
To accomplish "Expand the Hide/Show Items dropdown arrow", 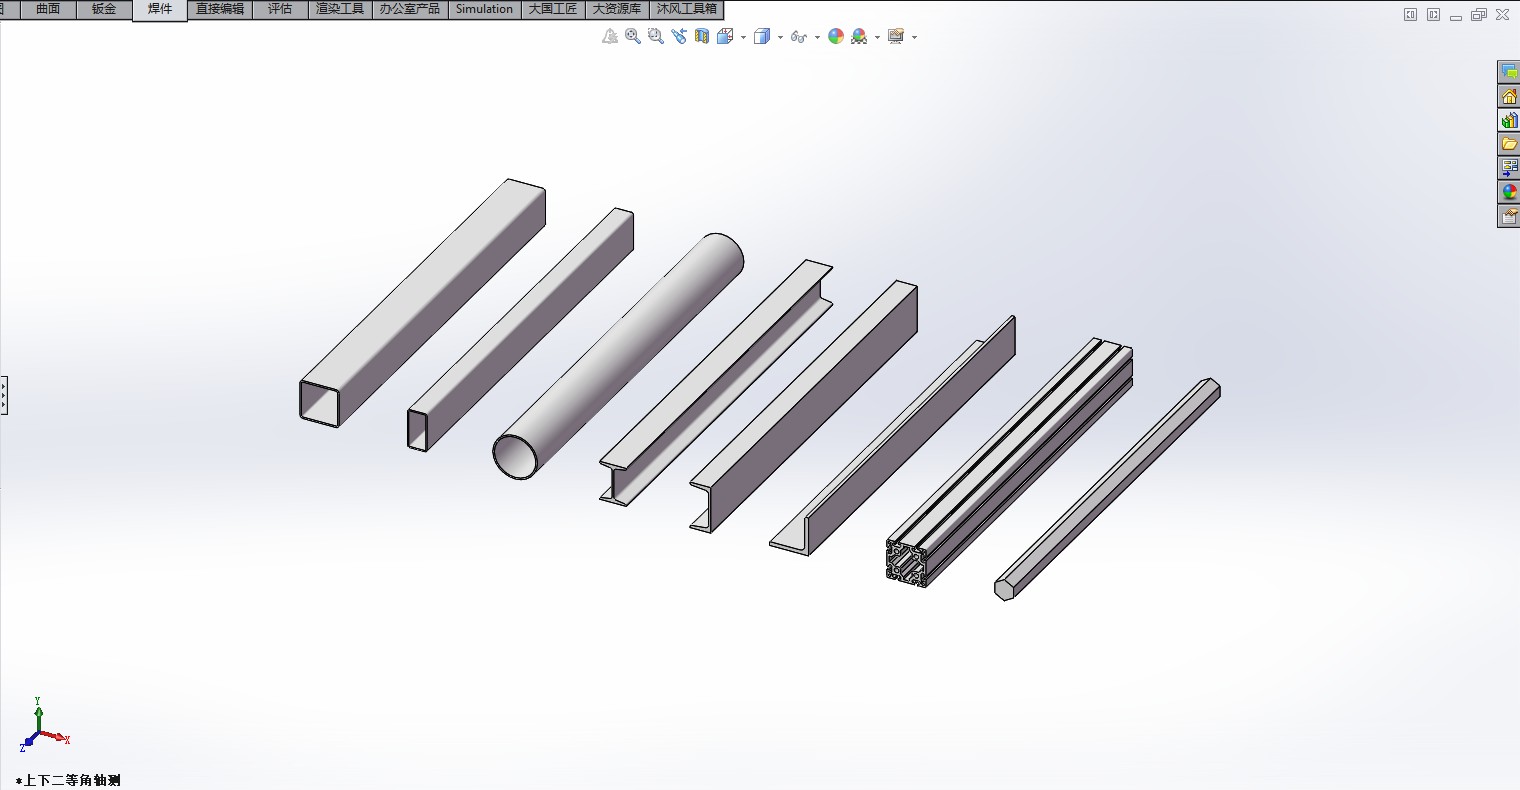I will [x=817, y=38].
